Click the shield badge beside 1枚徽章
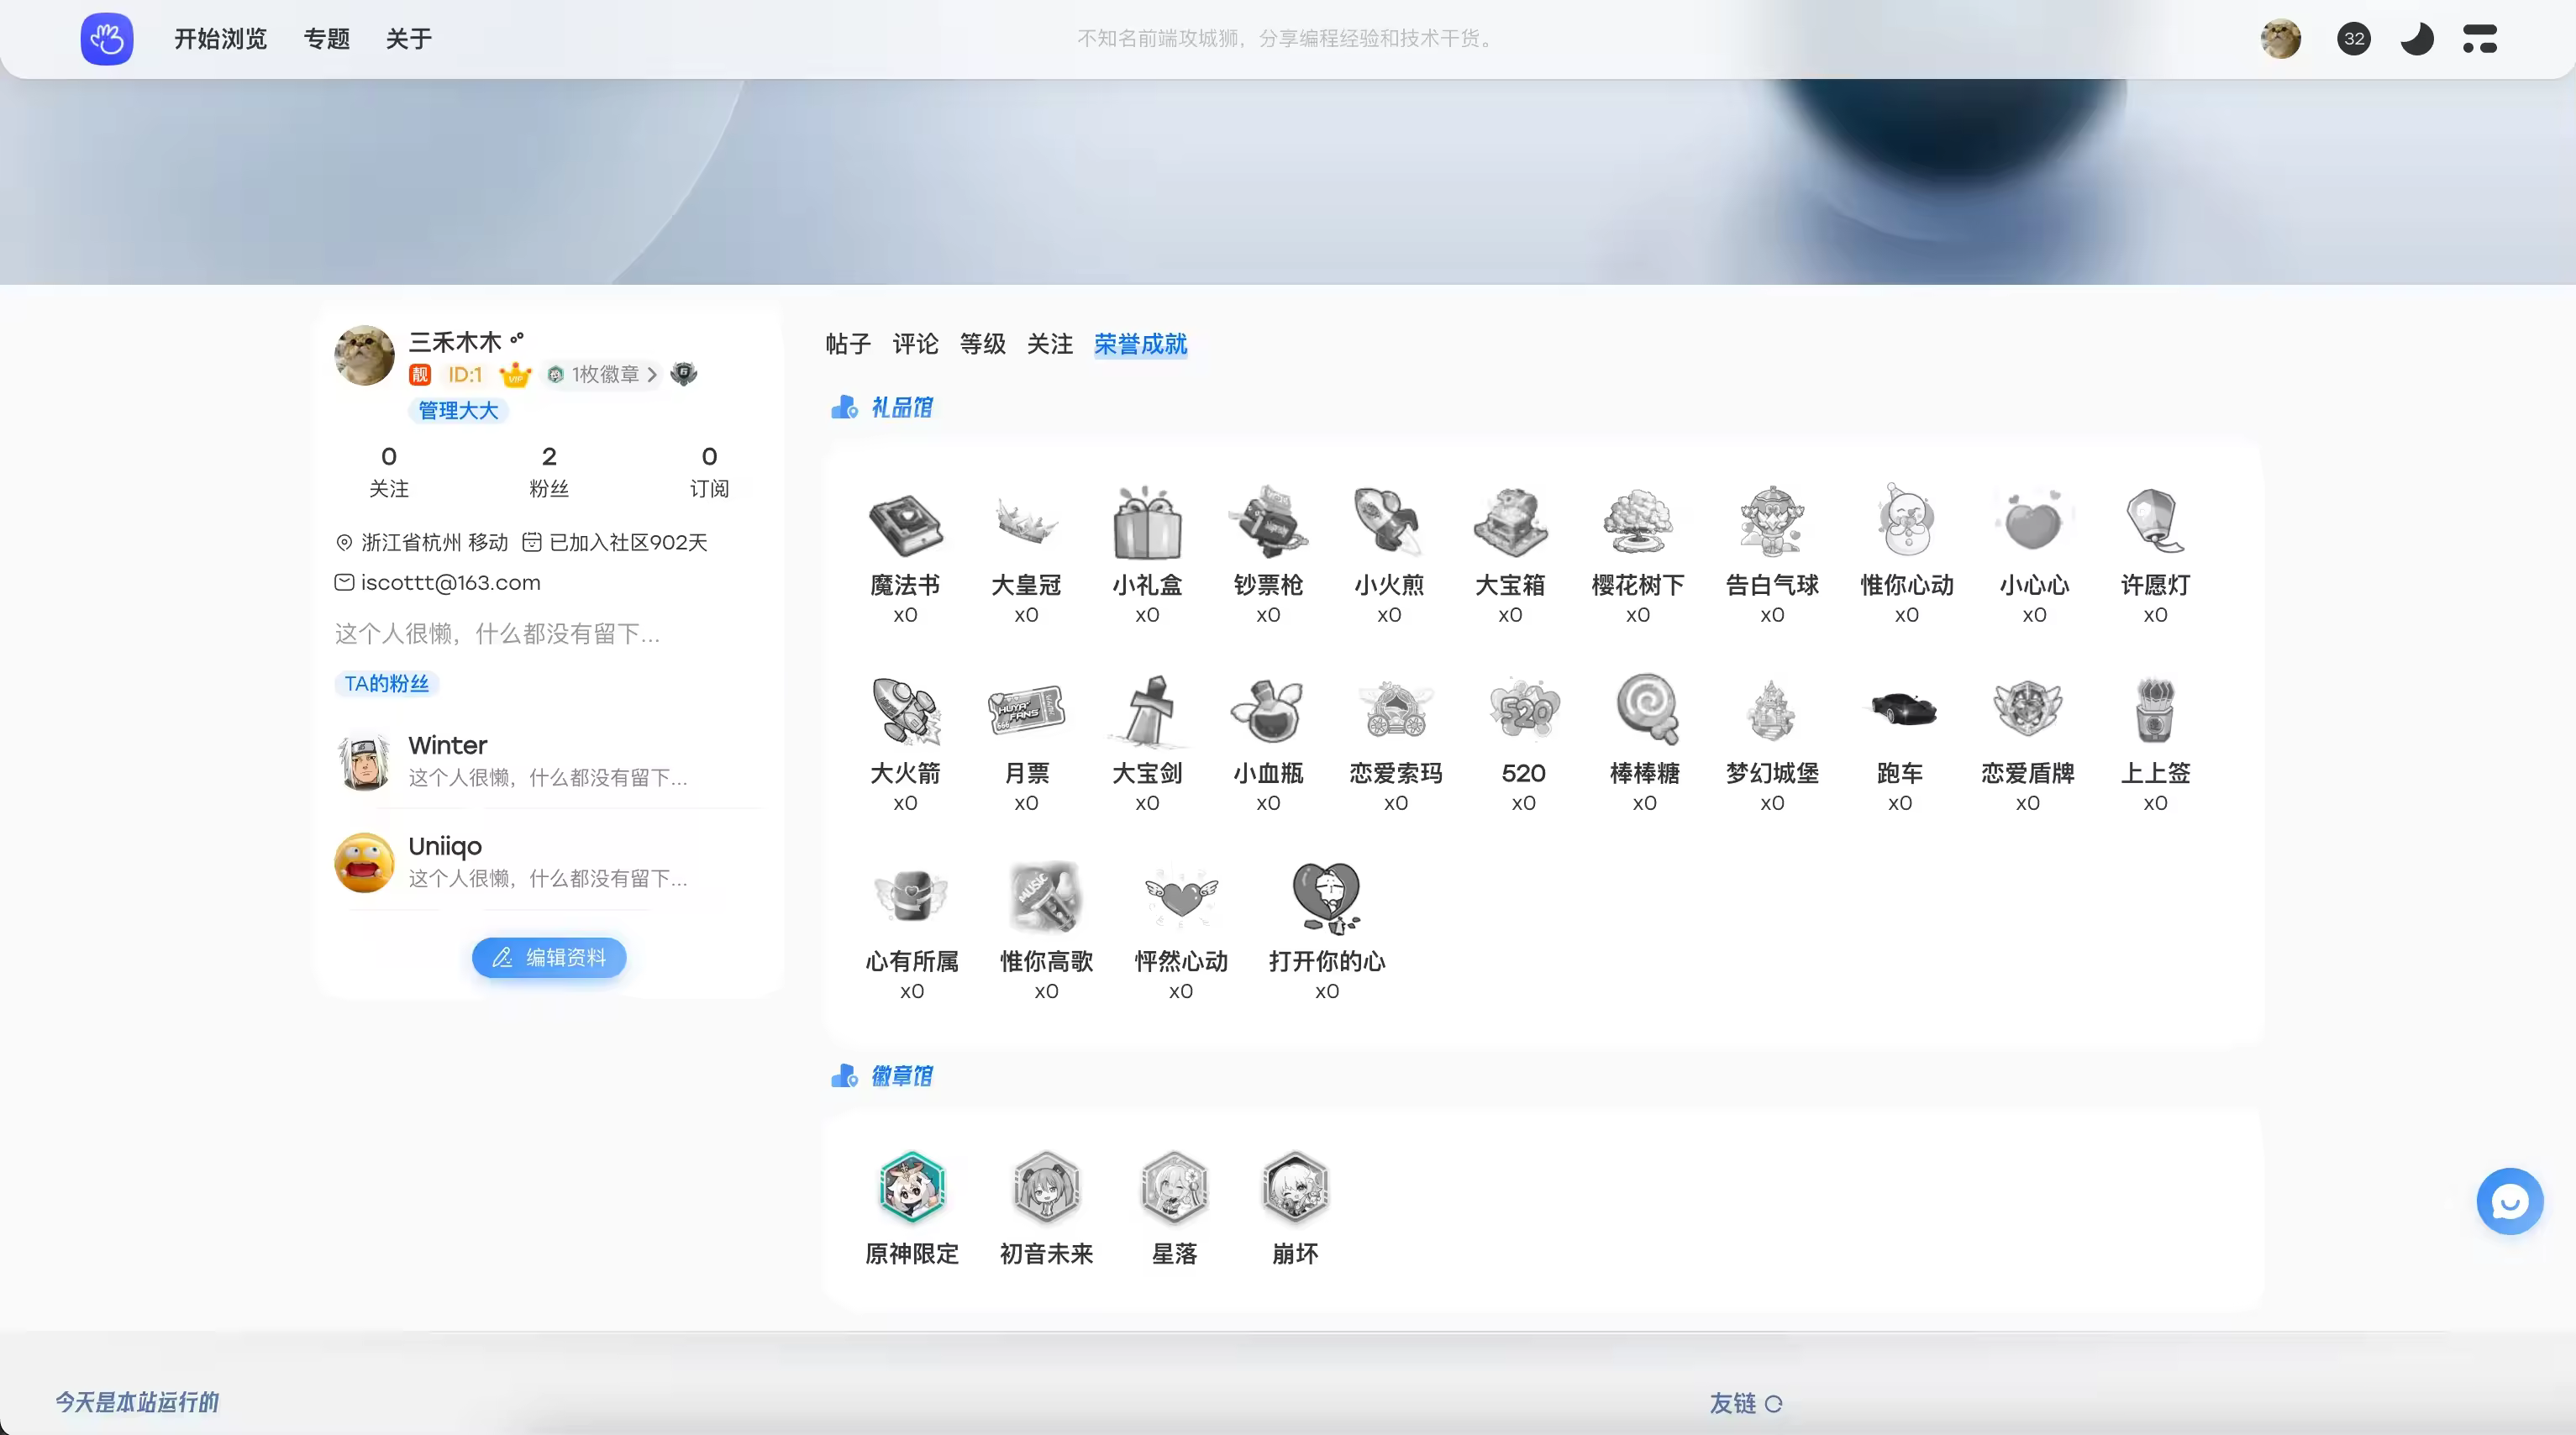The image size is (2576, 1435). tap(684, 374)
